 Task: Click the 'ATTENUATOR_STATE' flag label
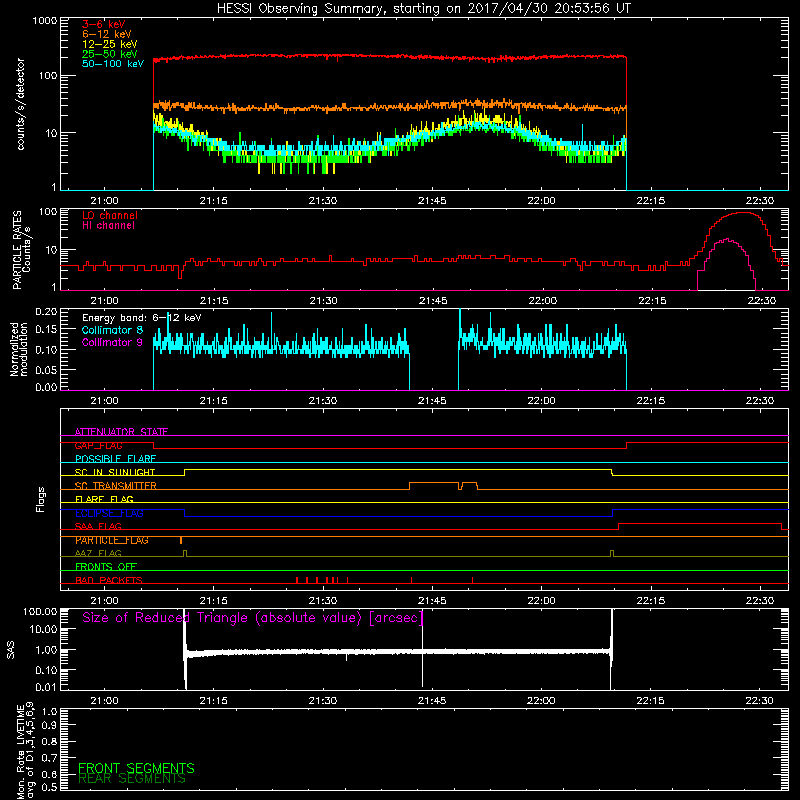coord(121,432)
